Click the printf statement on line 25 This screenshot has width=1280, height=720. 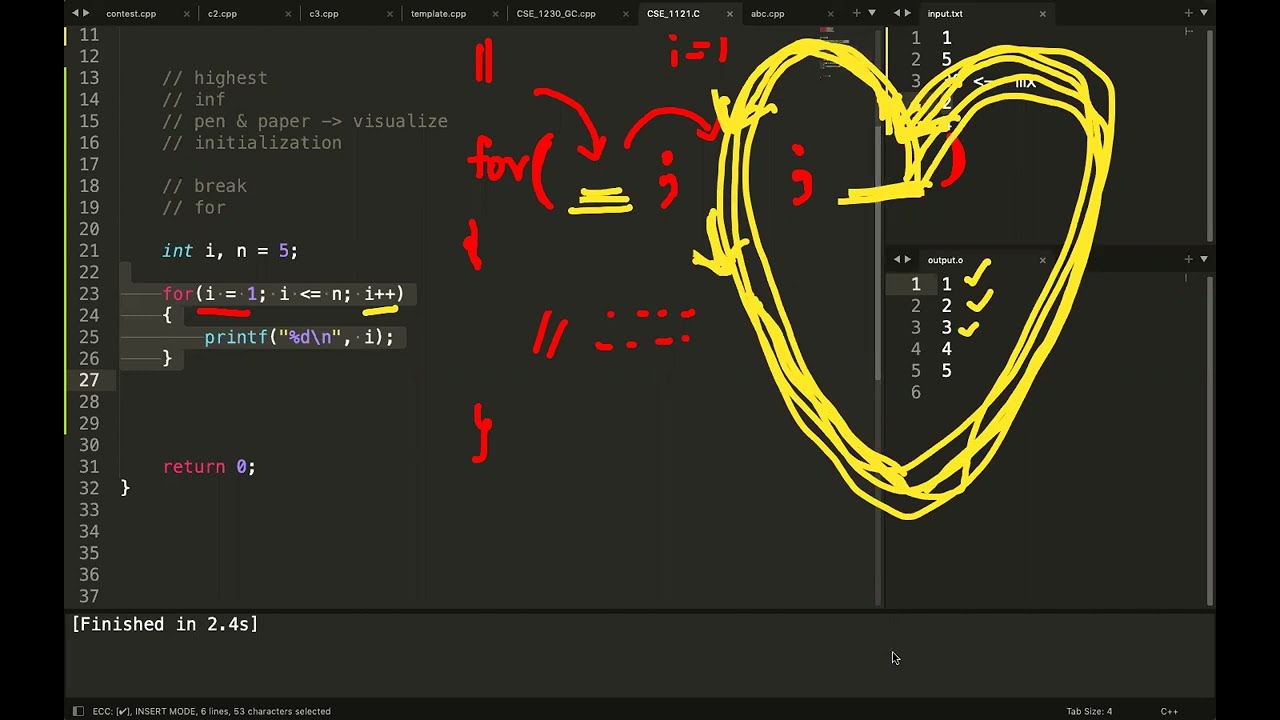tap(299, 337)
